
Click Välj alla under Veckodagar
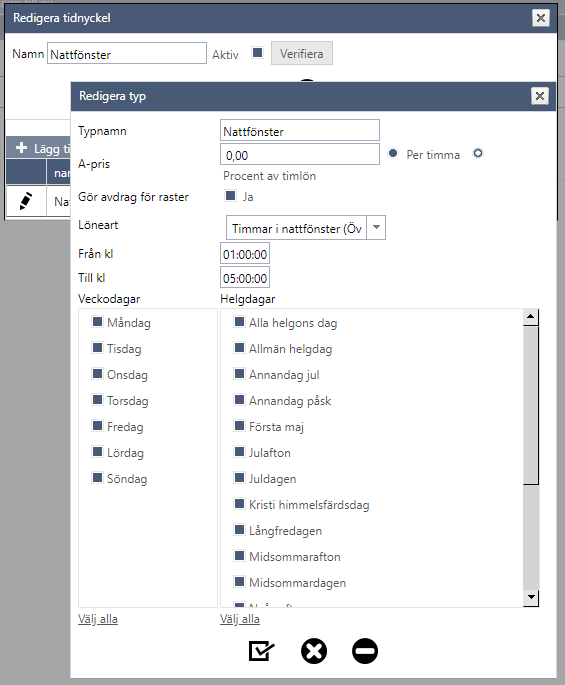pyautogui.click(x=98, y=619)
